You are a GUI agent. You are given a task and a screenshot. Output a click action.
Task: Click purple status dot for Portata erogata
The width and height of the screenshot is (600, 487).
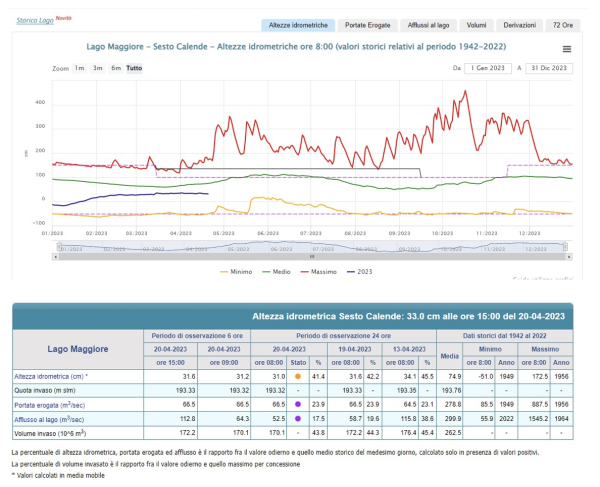coord(298,401)
